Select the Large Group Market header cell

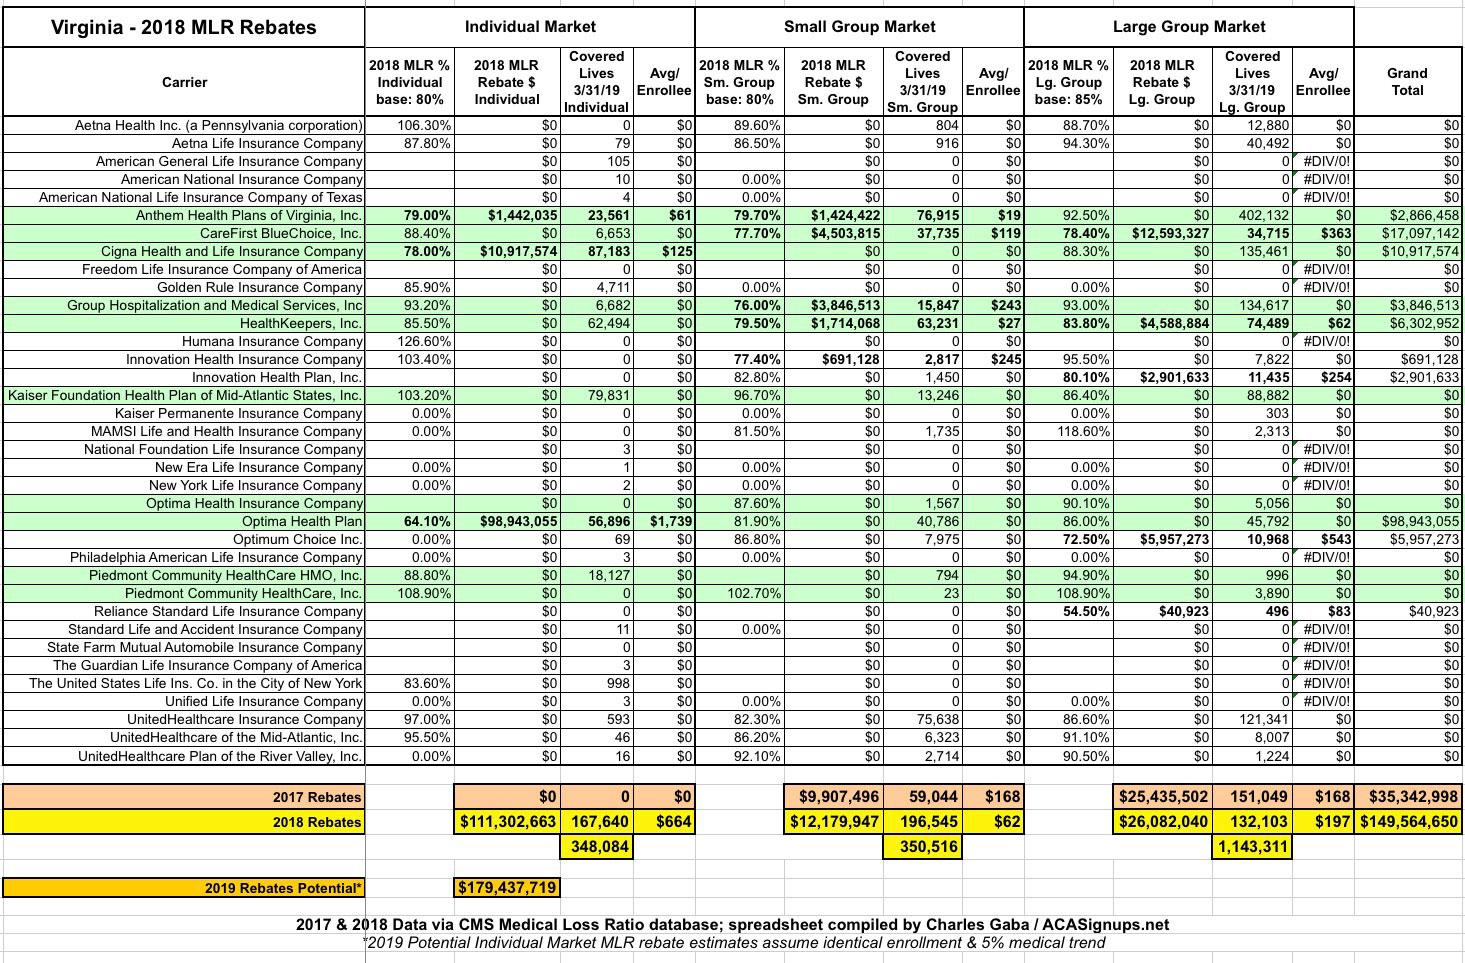pyautogui.click(x=1188, y=27)
